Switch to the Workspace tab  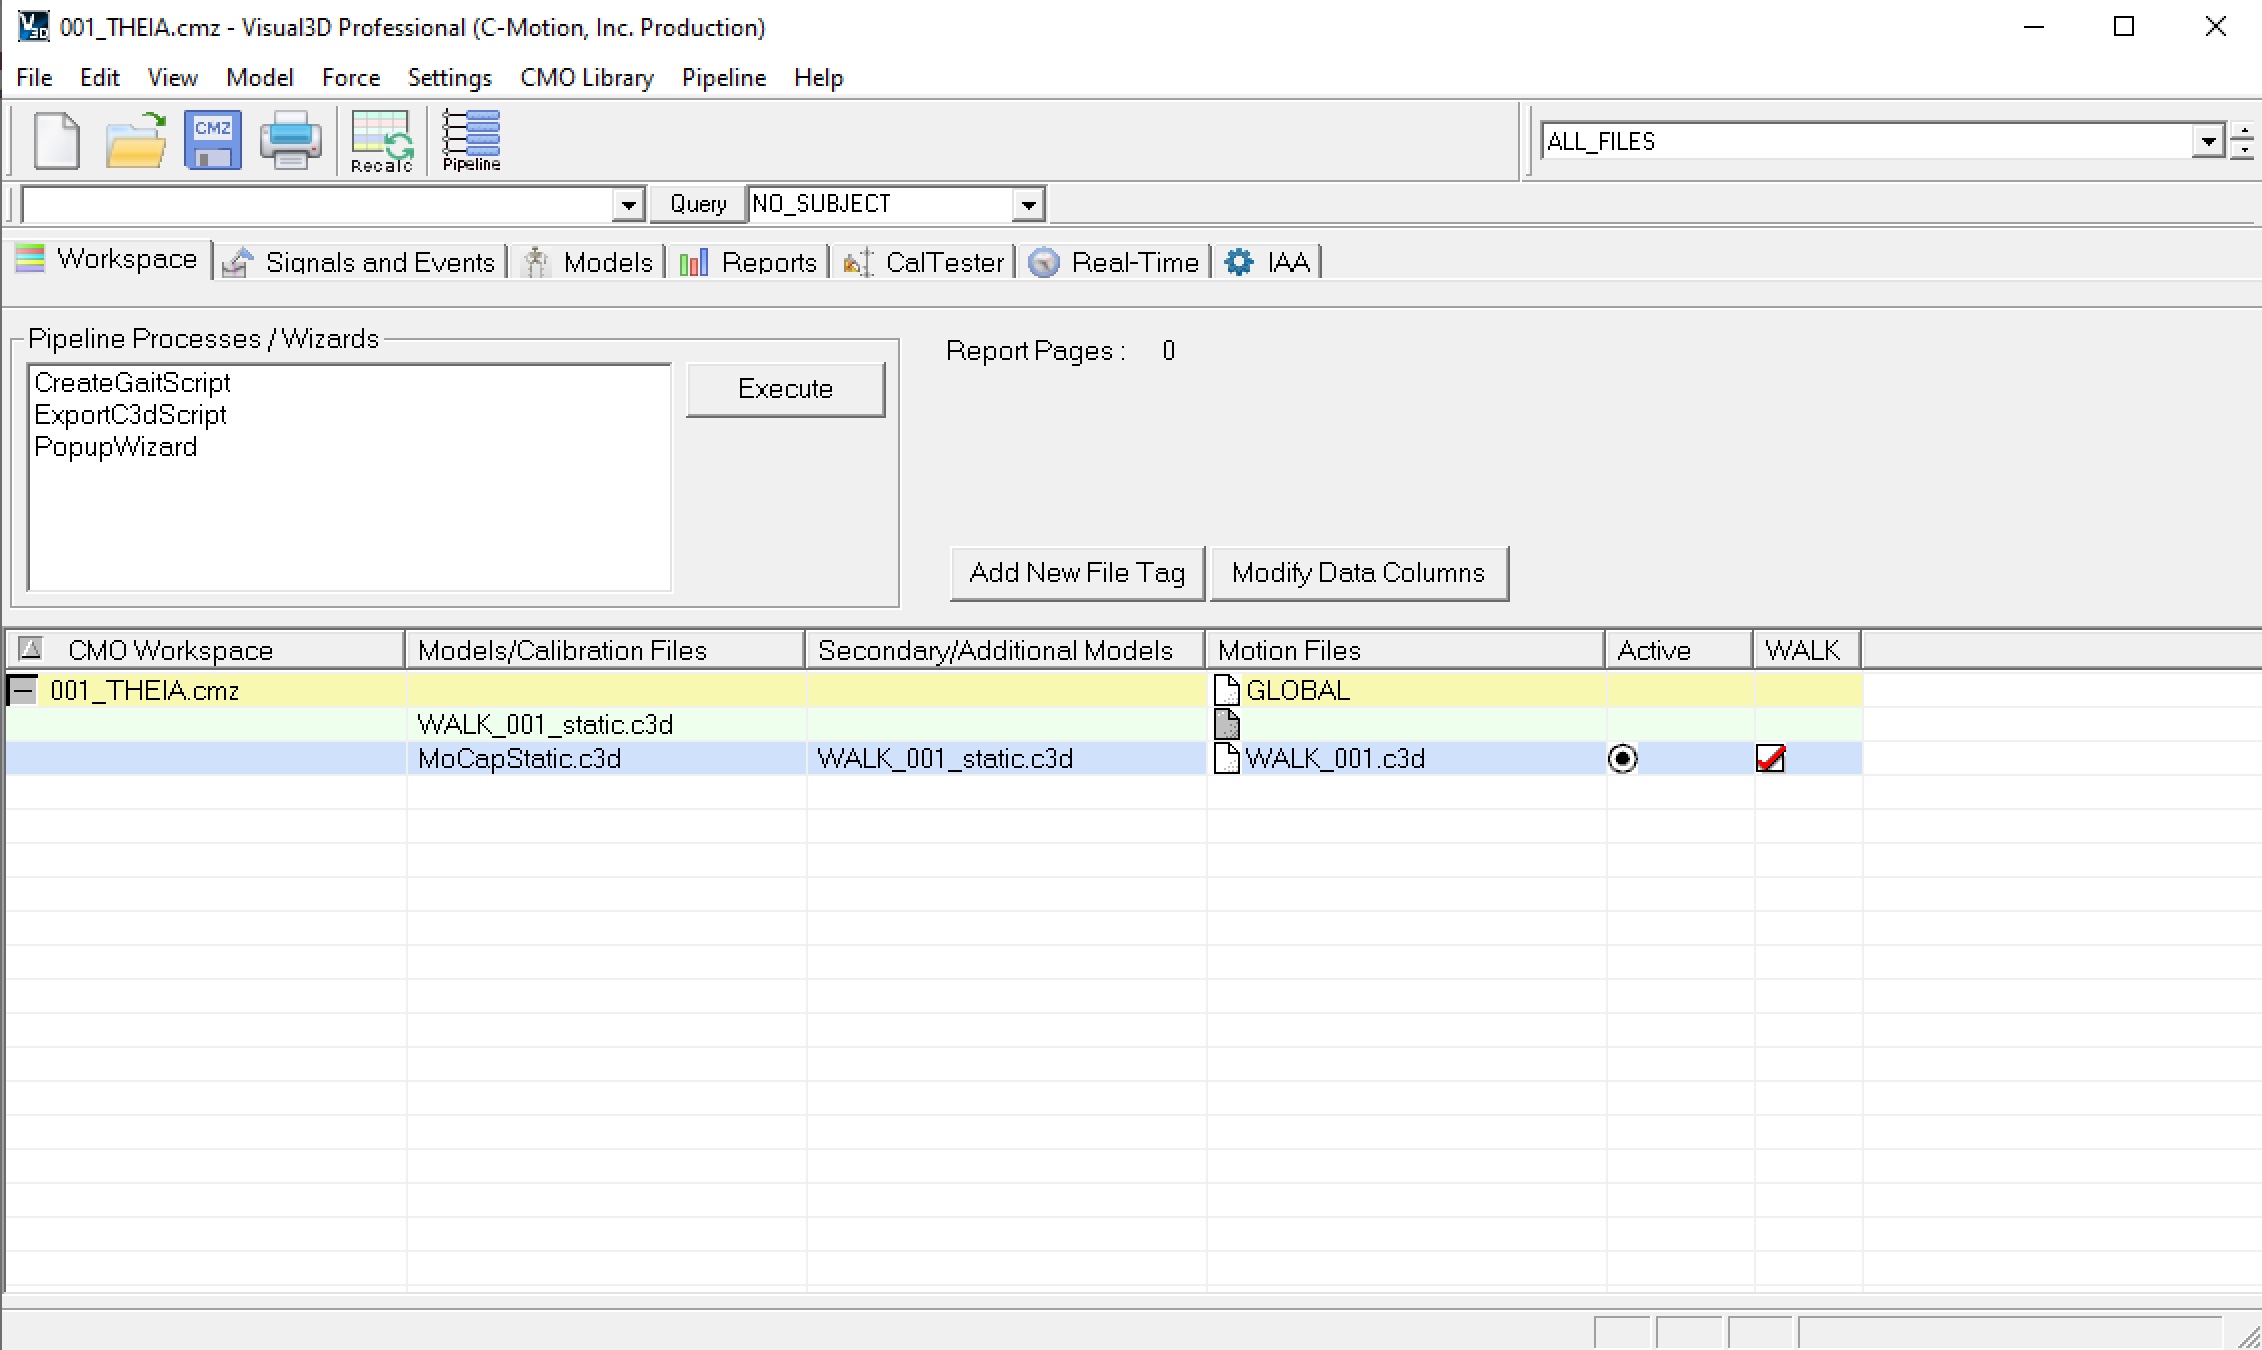[x=108, y=259]
